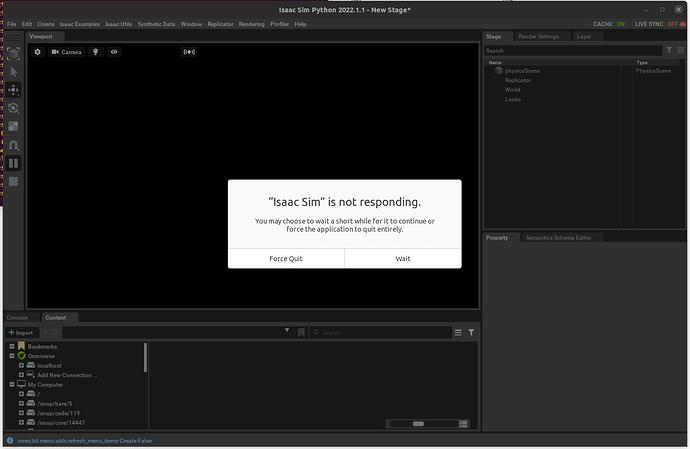Click the Name column header in Stage
This screenshot has height=449, width=690.
point(495,63)
